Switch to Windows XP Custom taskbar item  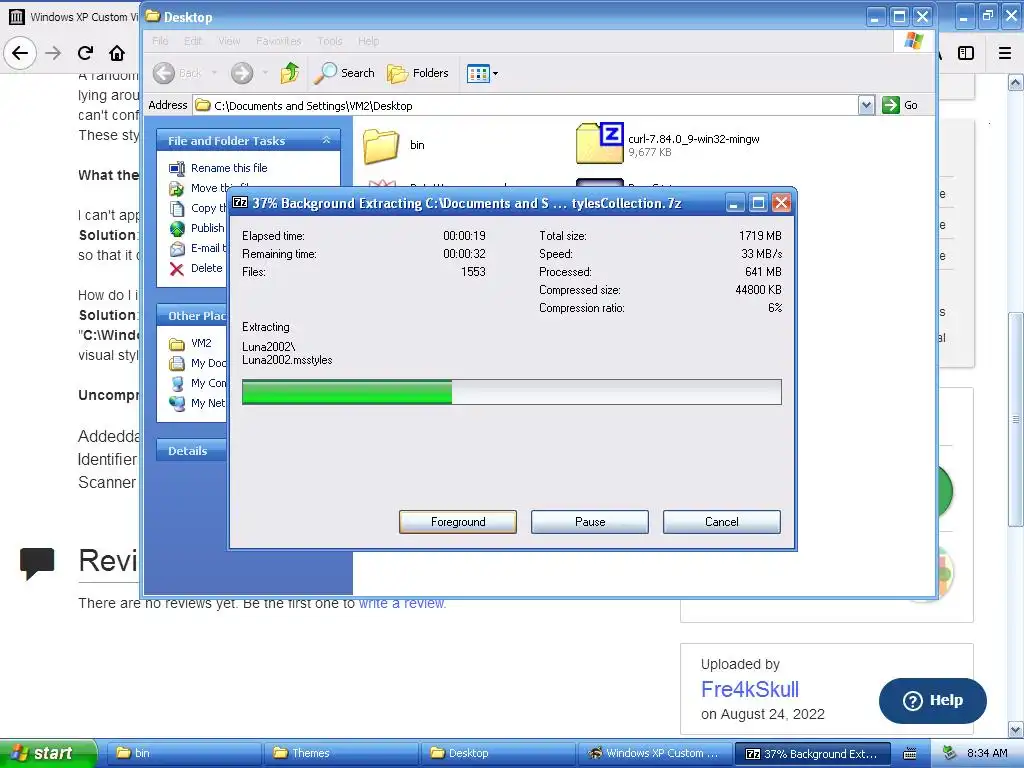point(655,753)
